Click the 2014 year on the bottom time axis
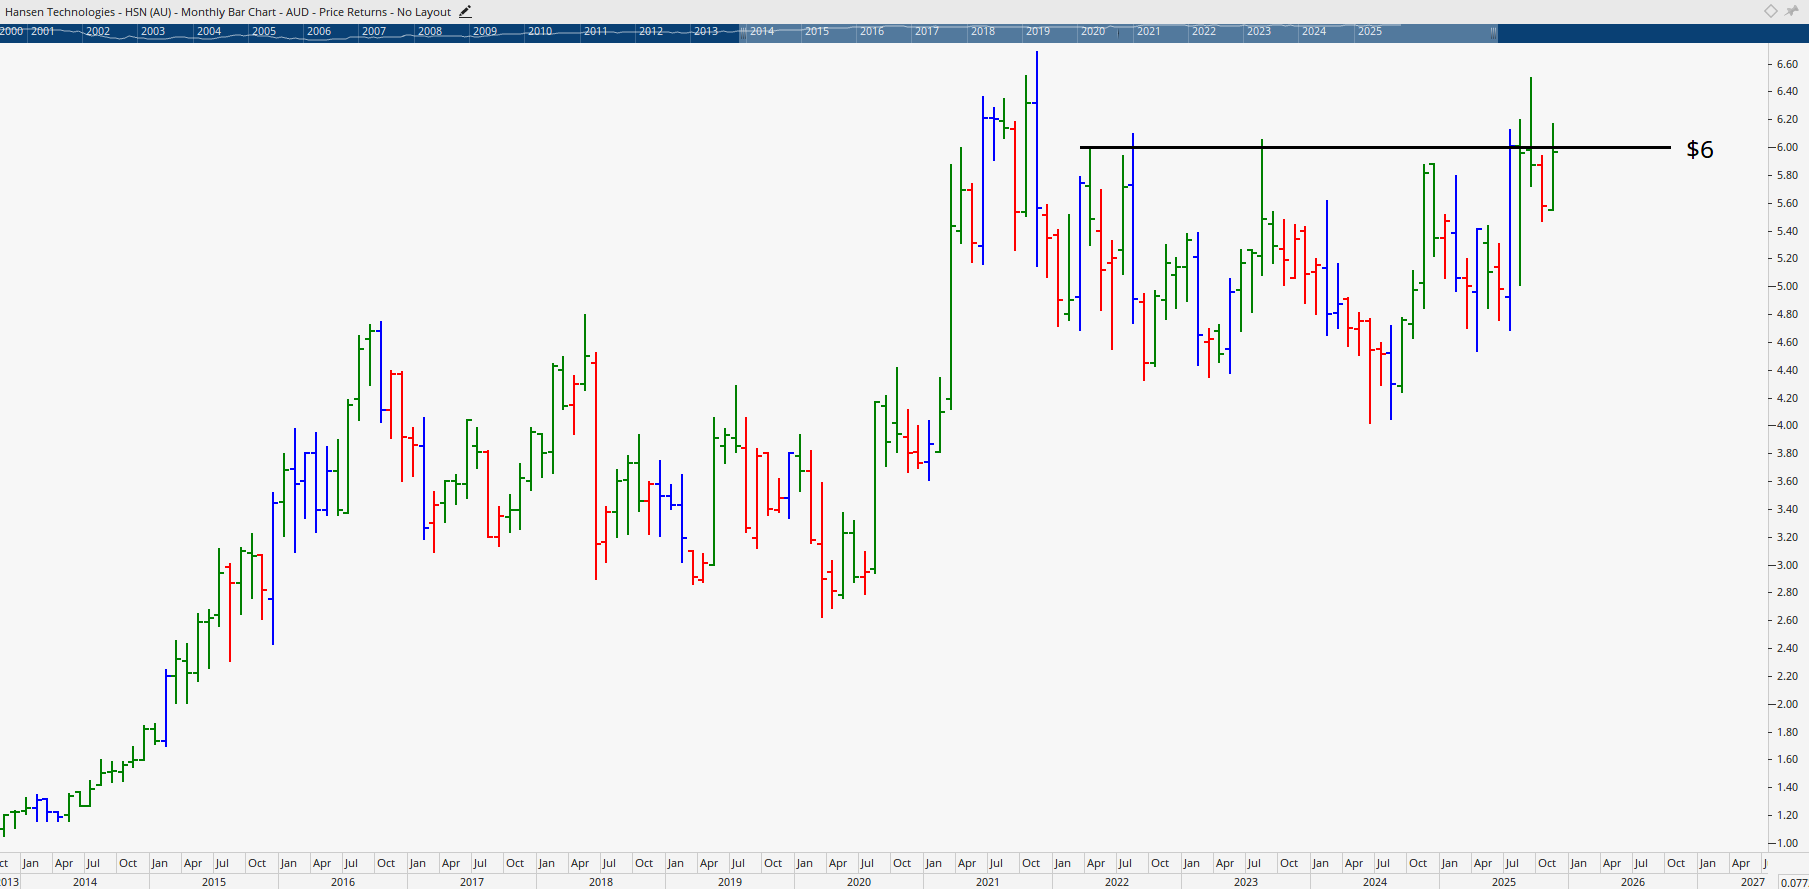Image resolution: width=1809 pixels, height=889 pixels. [85, 882]
